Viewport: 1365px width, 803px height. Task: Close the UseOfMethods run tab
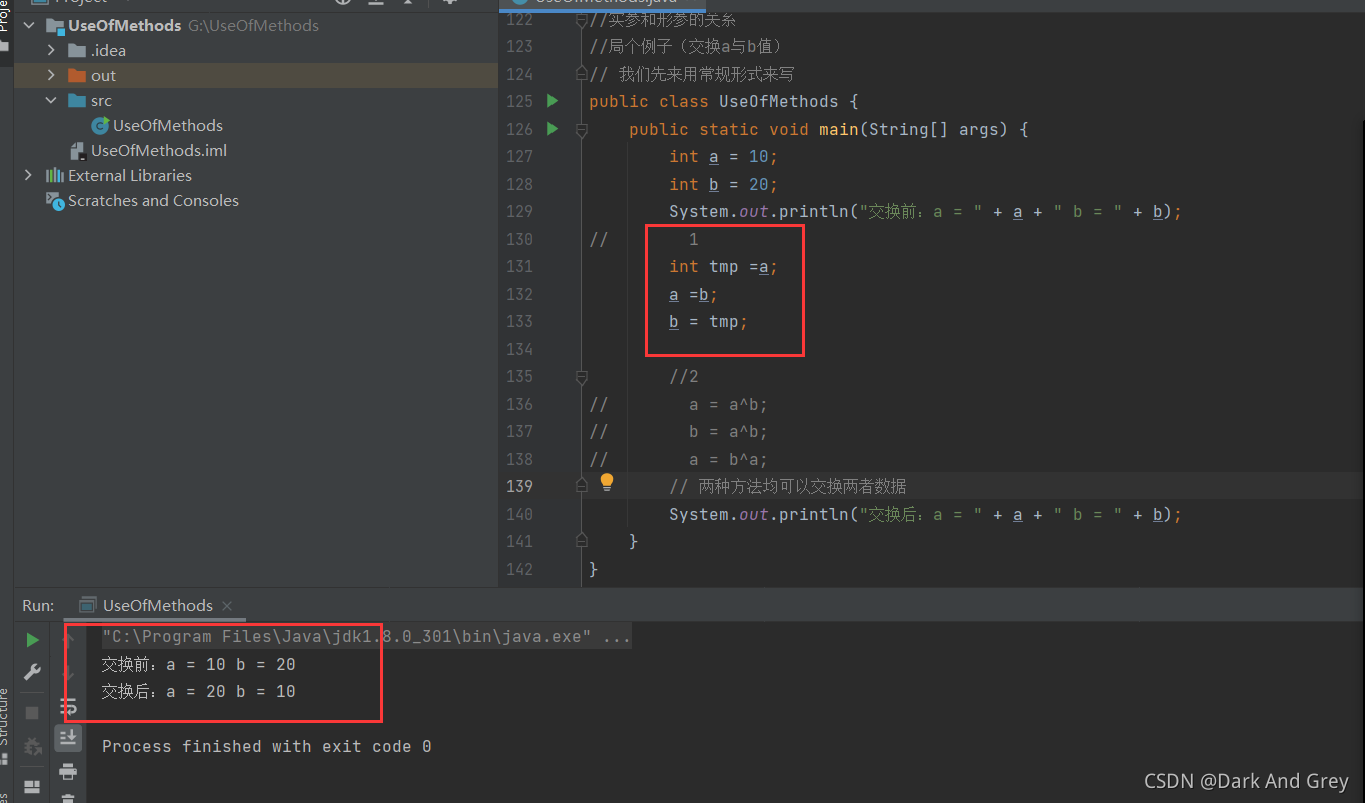pyautogui.click(x=227, y=605)
